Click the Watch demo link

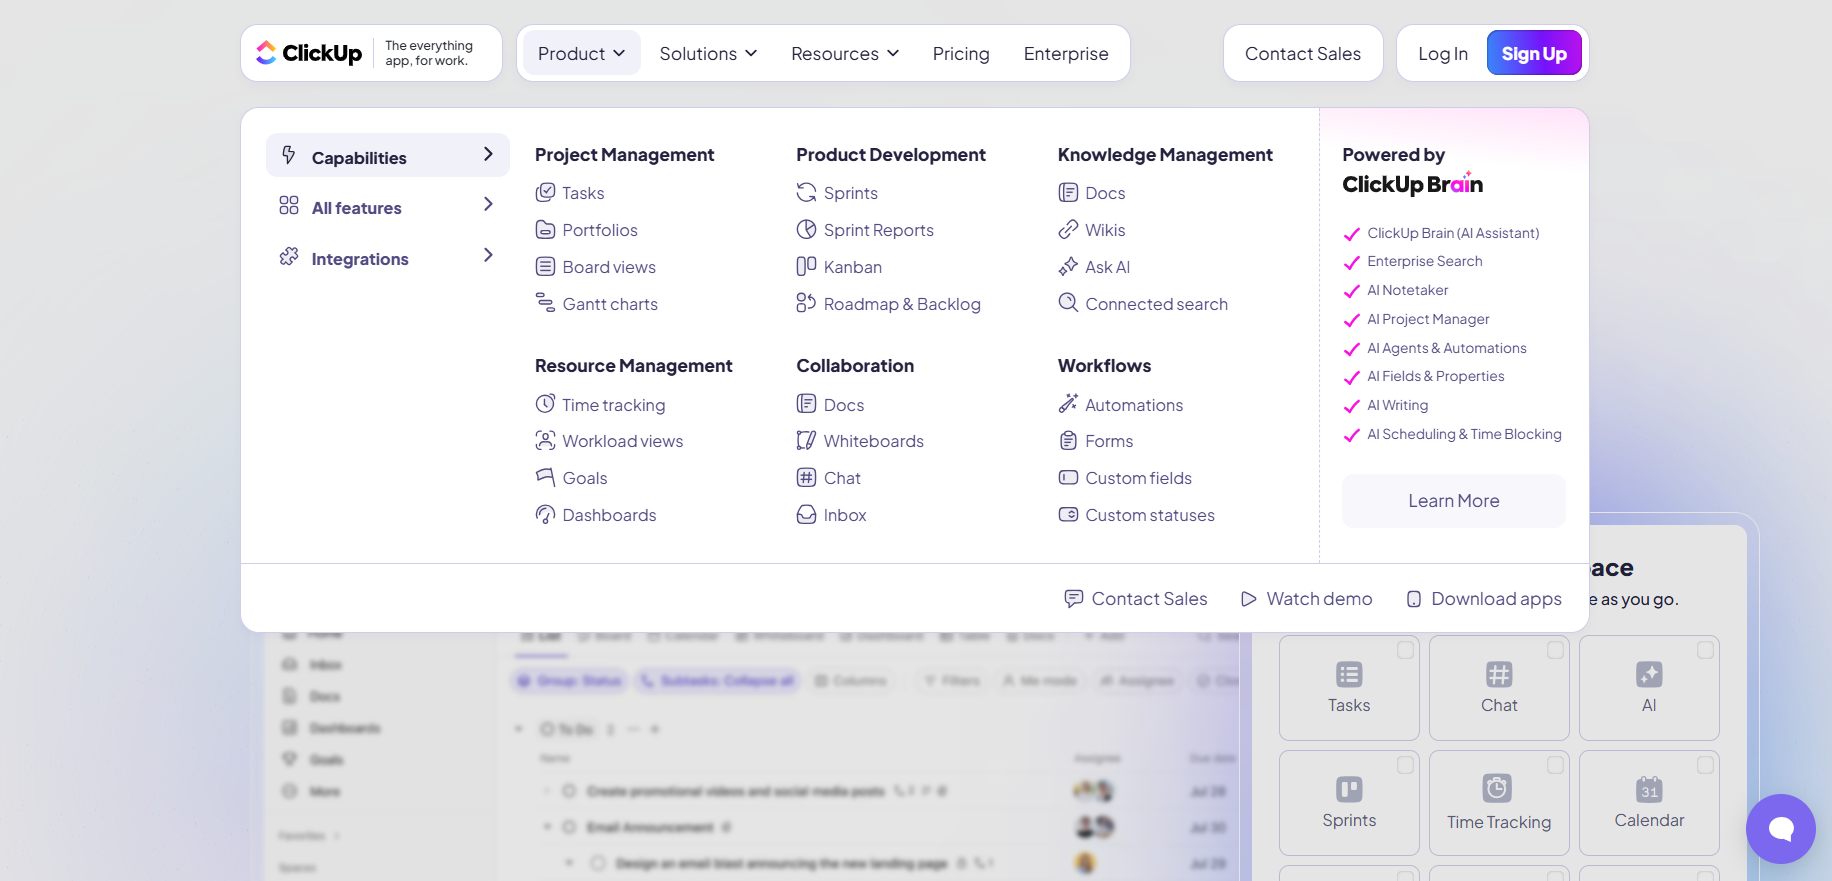(1307, 599)
